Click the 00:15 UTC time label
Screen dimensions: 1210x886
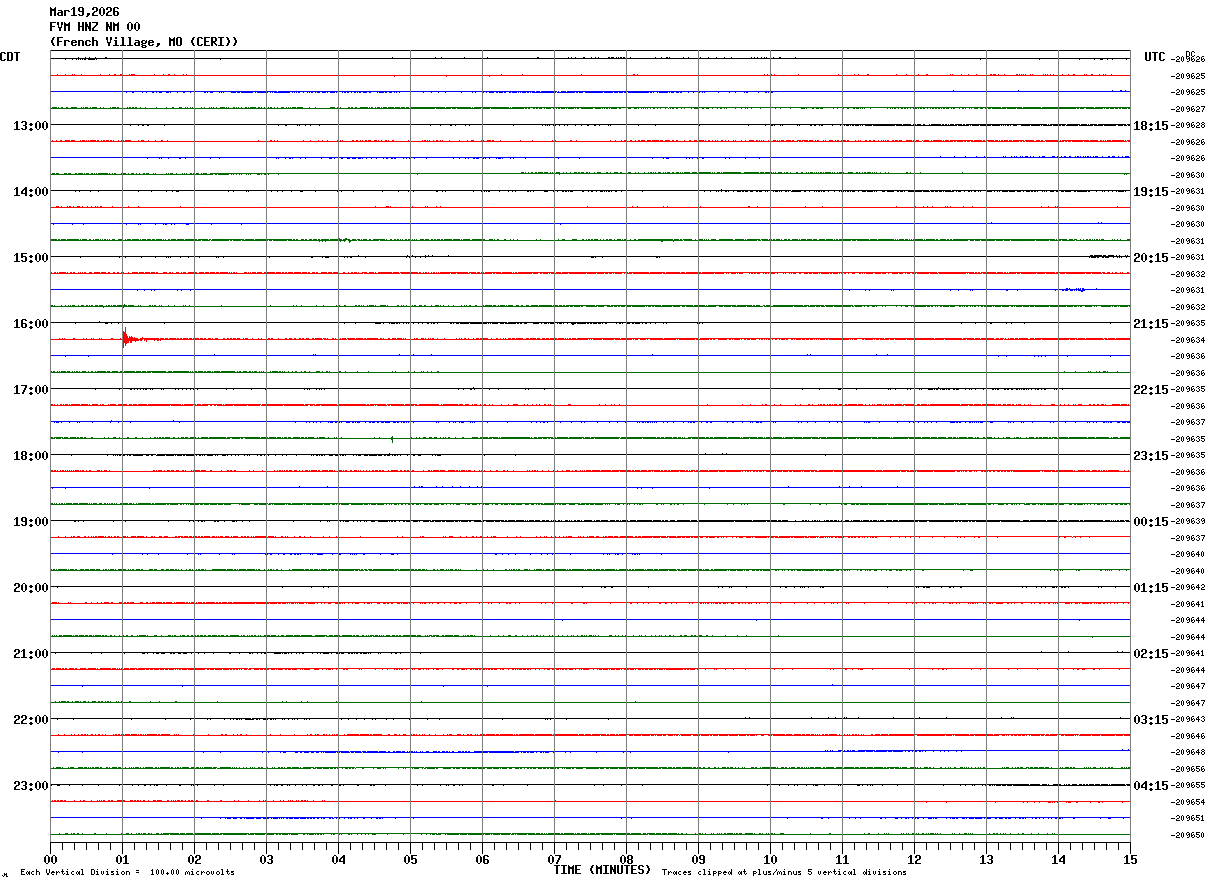(x=1150, y=521)
